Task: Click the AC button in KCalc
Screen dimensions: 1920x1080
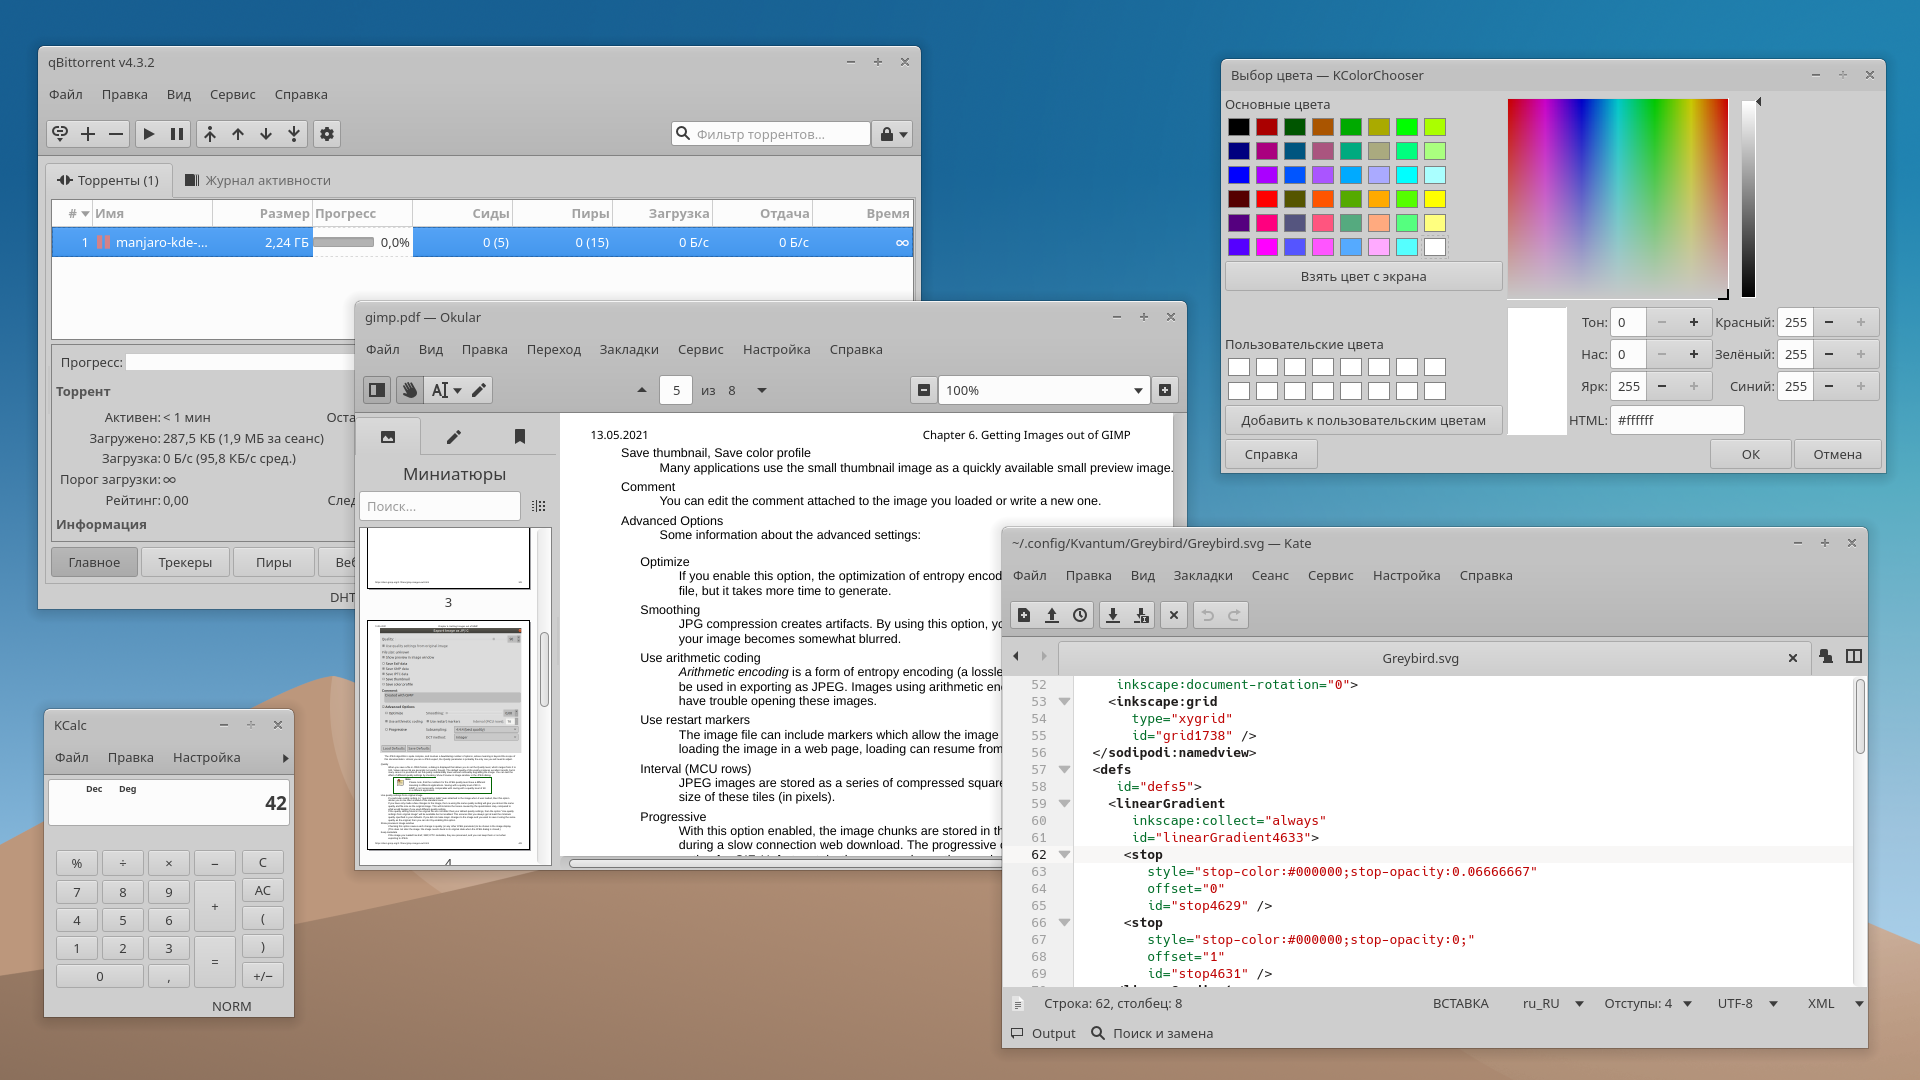Action: coord(262,891)
